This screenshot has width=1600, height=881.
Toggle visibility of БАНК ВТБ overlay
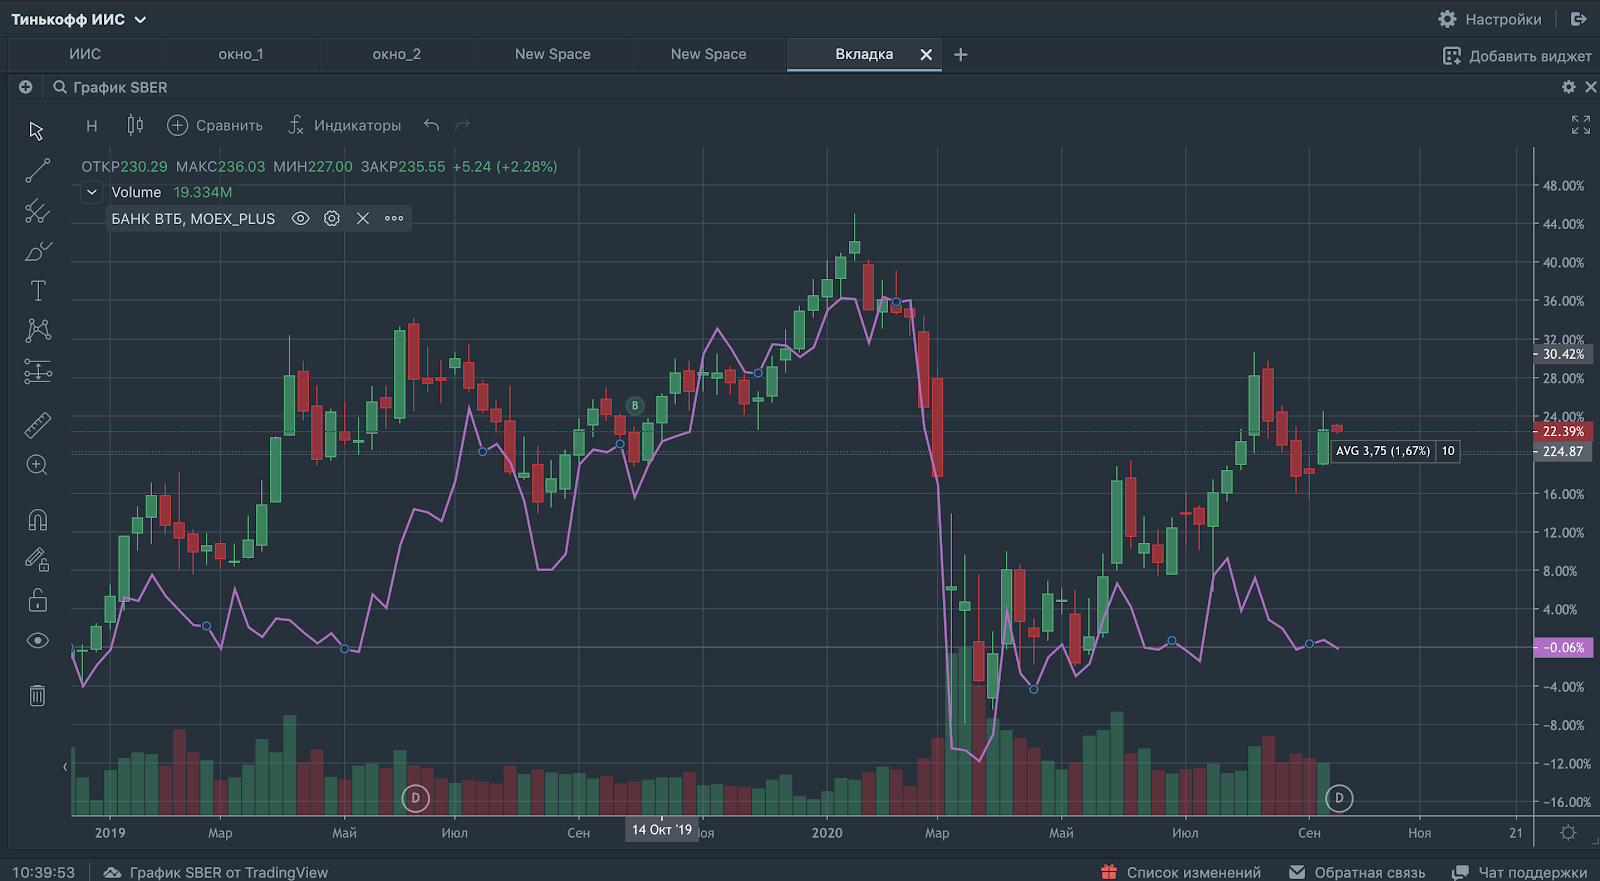[300, 218]
